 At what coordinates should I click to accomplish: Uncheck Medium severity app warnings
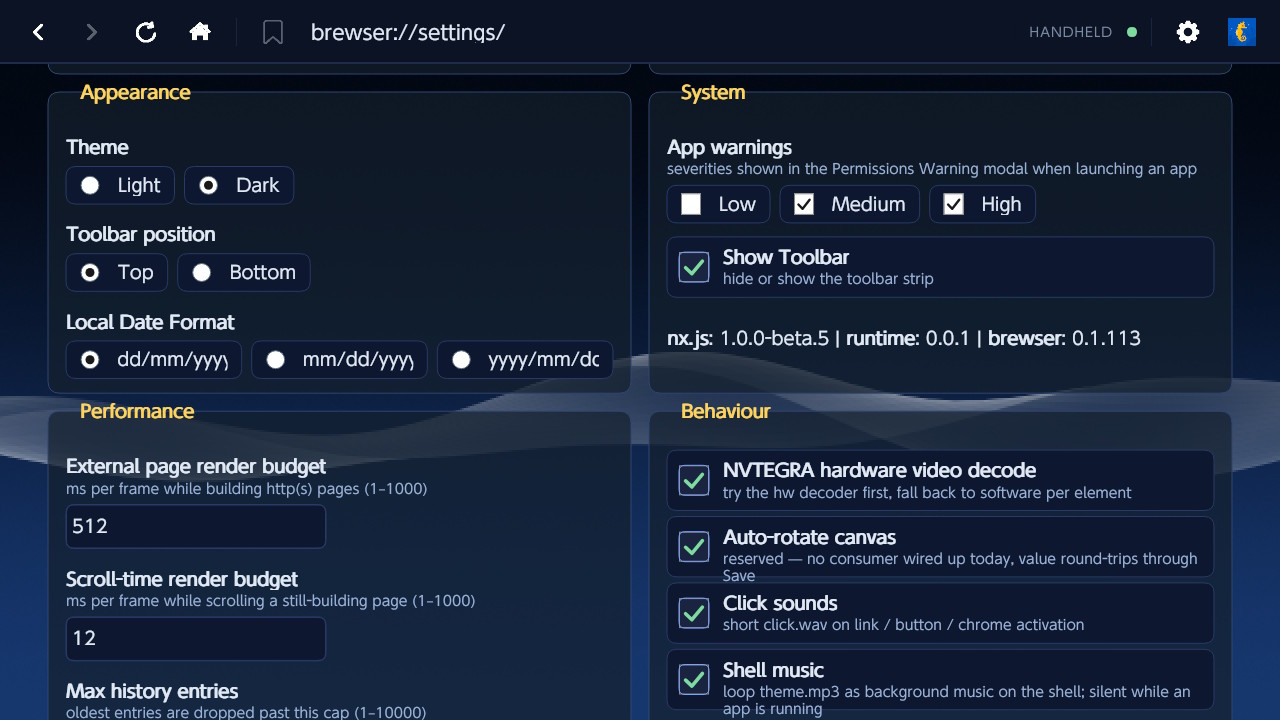click(x=849, y=204)
